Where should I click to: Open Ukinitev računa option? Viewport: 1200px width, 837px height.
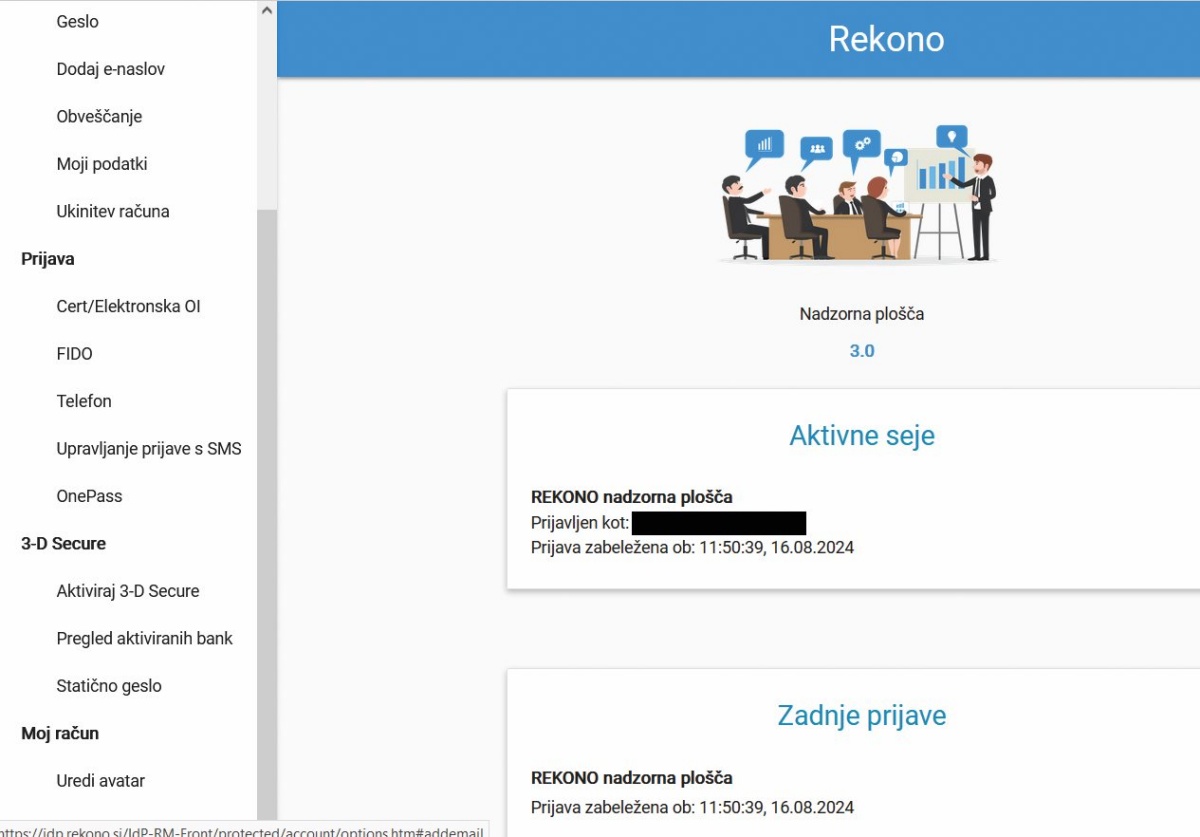coord(113,211)
